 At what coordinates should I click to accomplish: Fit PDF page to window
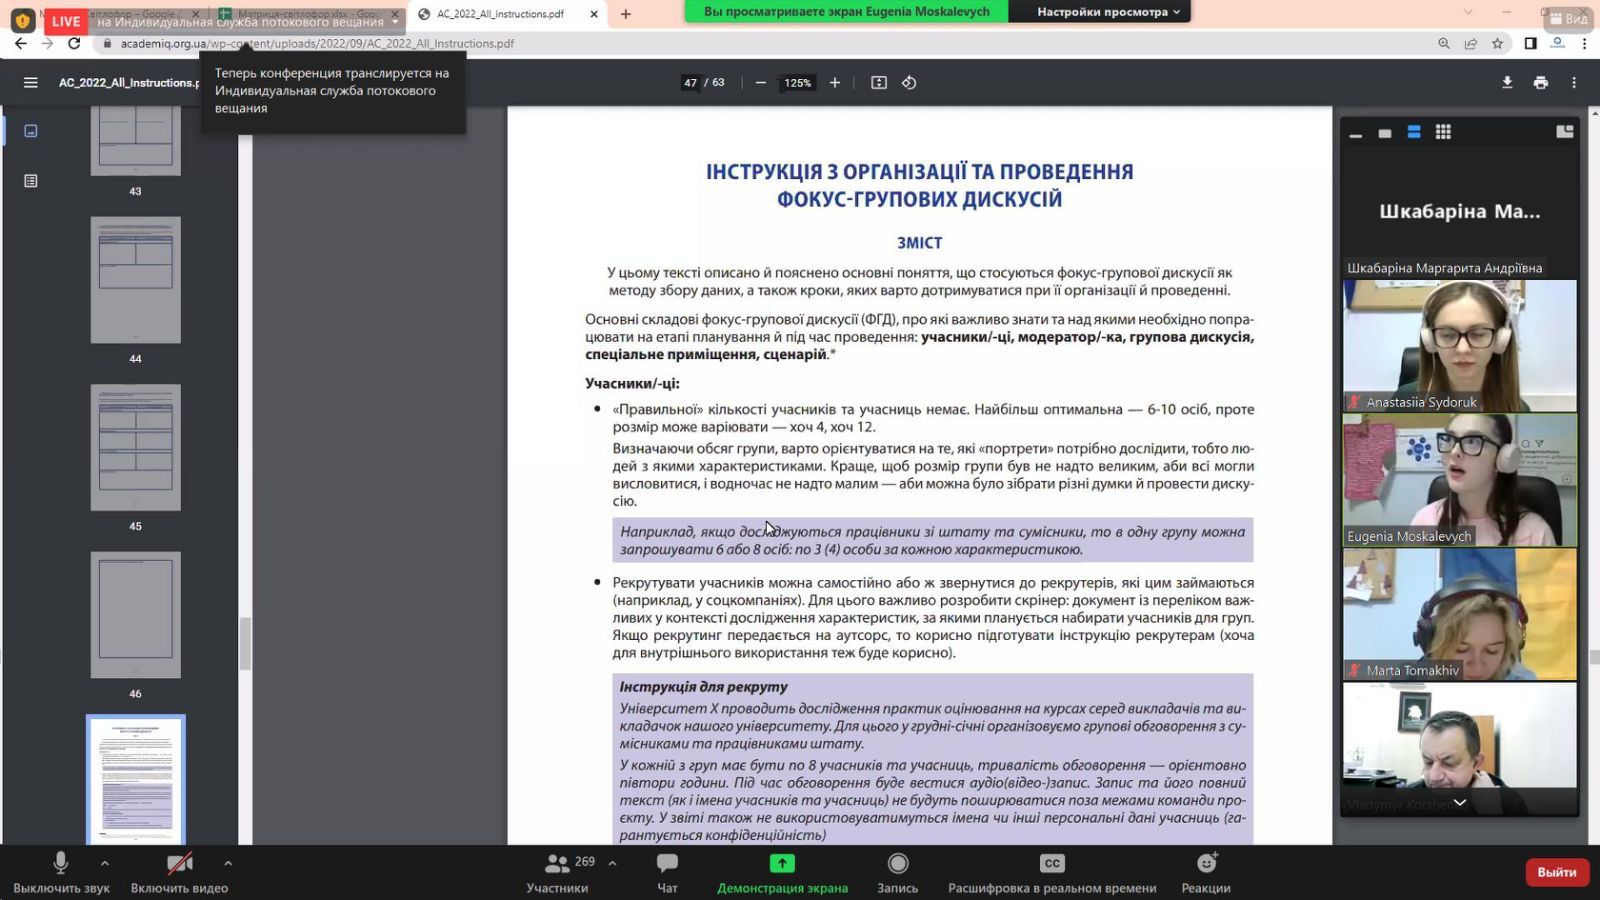pyautogui.click(x=879, y=83)
